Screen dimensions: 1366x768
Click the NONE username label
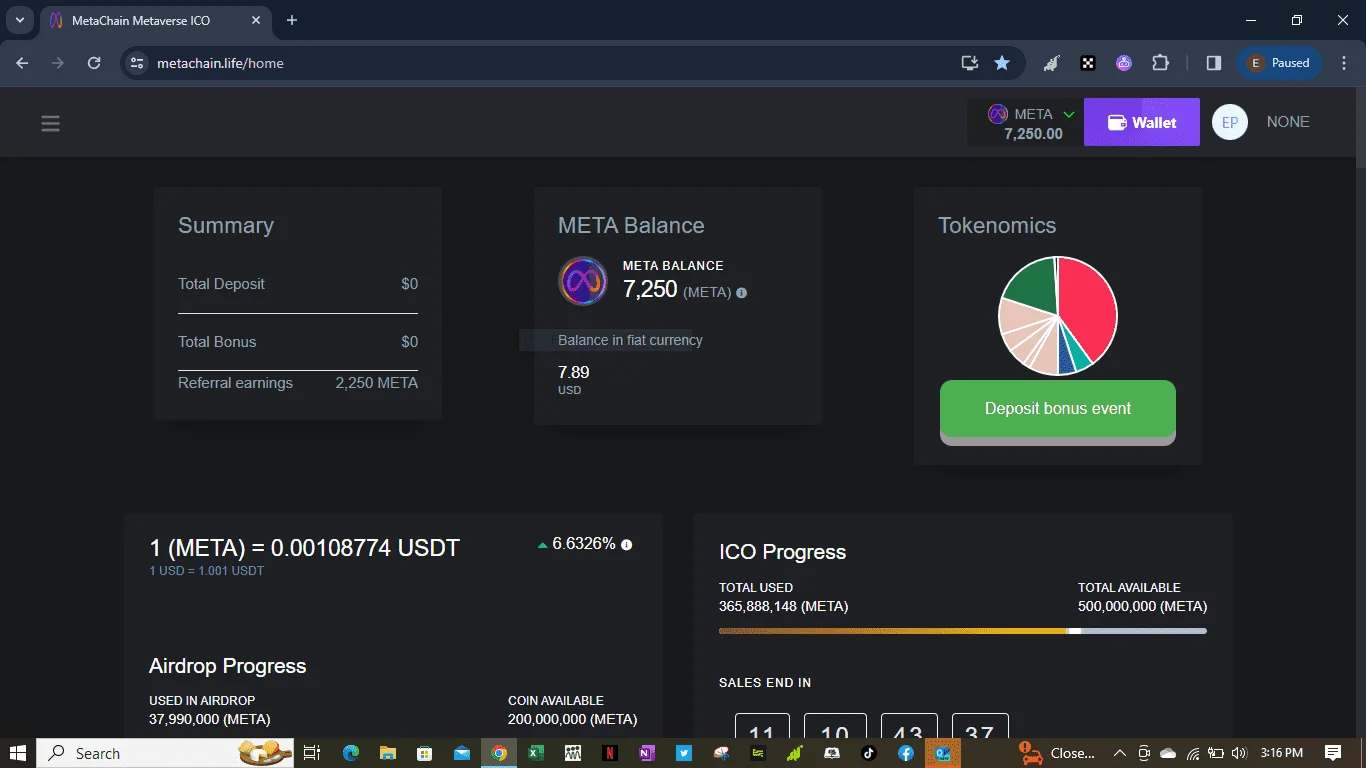pos(1288,122)
